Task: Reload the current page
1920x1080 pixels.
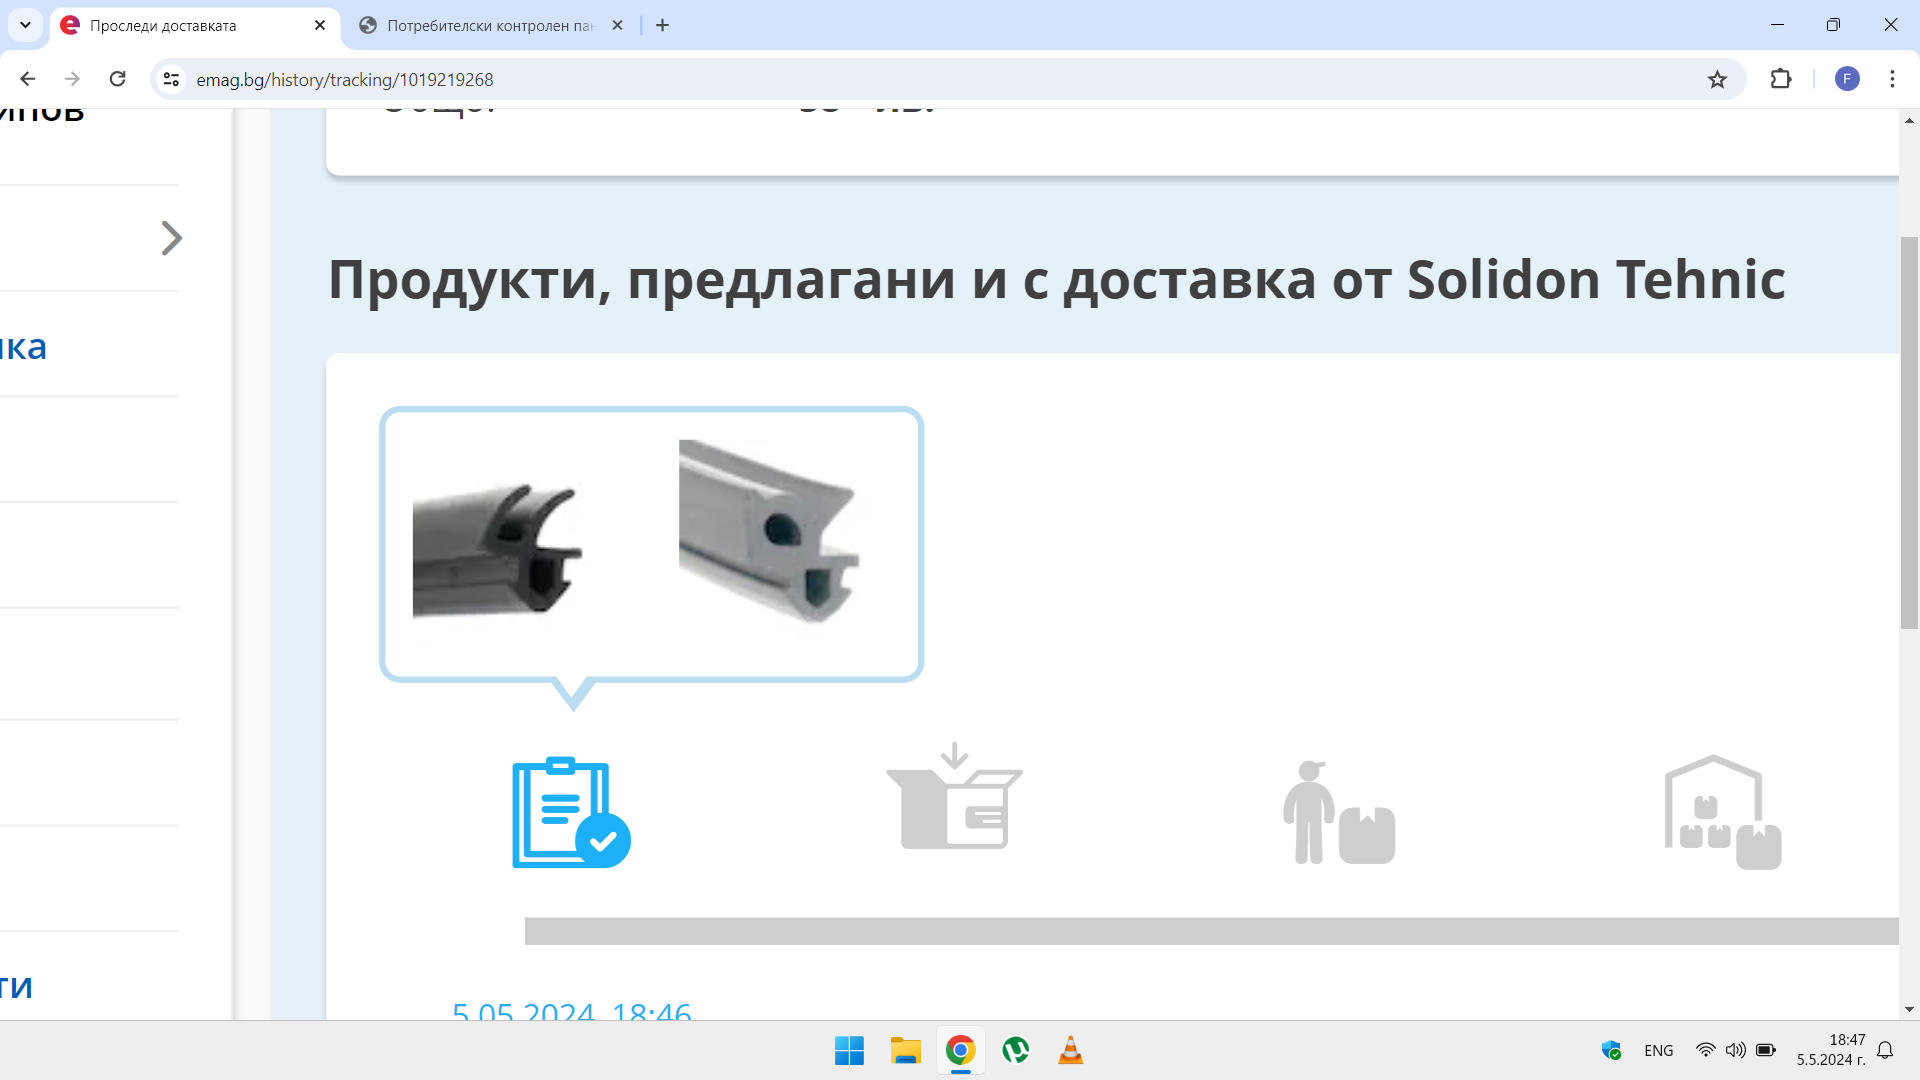Action: point(117,79)
